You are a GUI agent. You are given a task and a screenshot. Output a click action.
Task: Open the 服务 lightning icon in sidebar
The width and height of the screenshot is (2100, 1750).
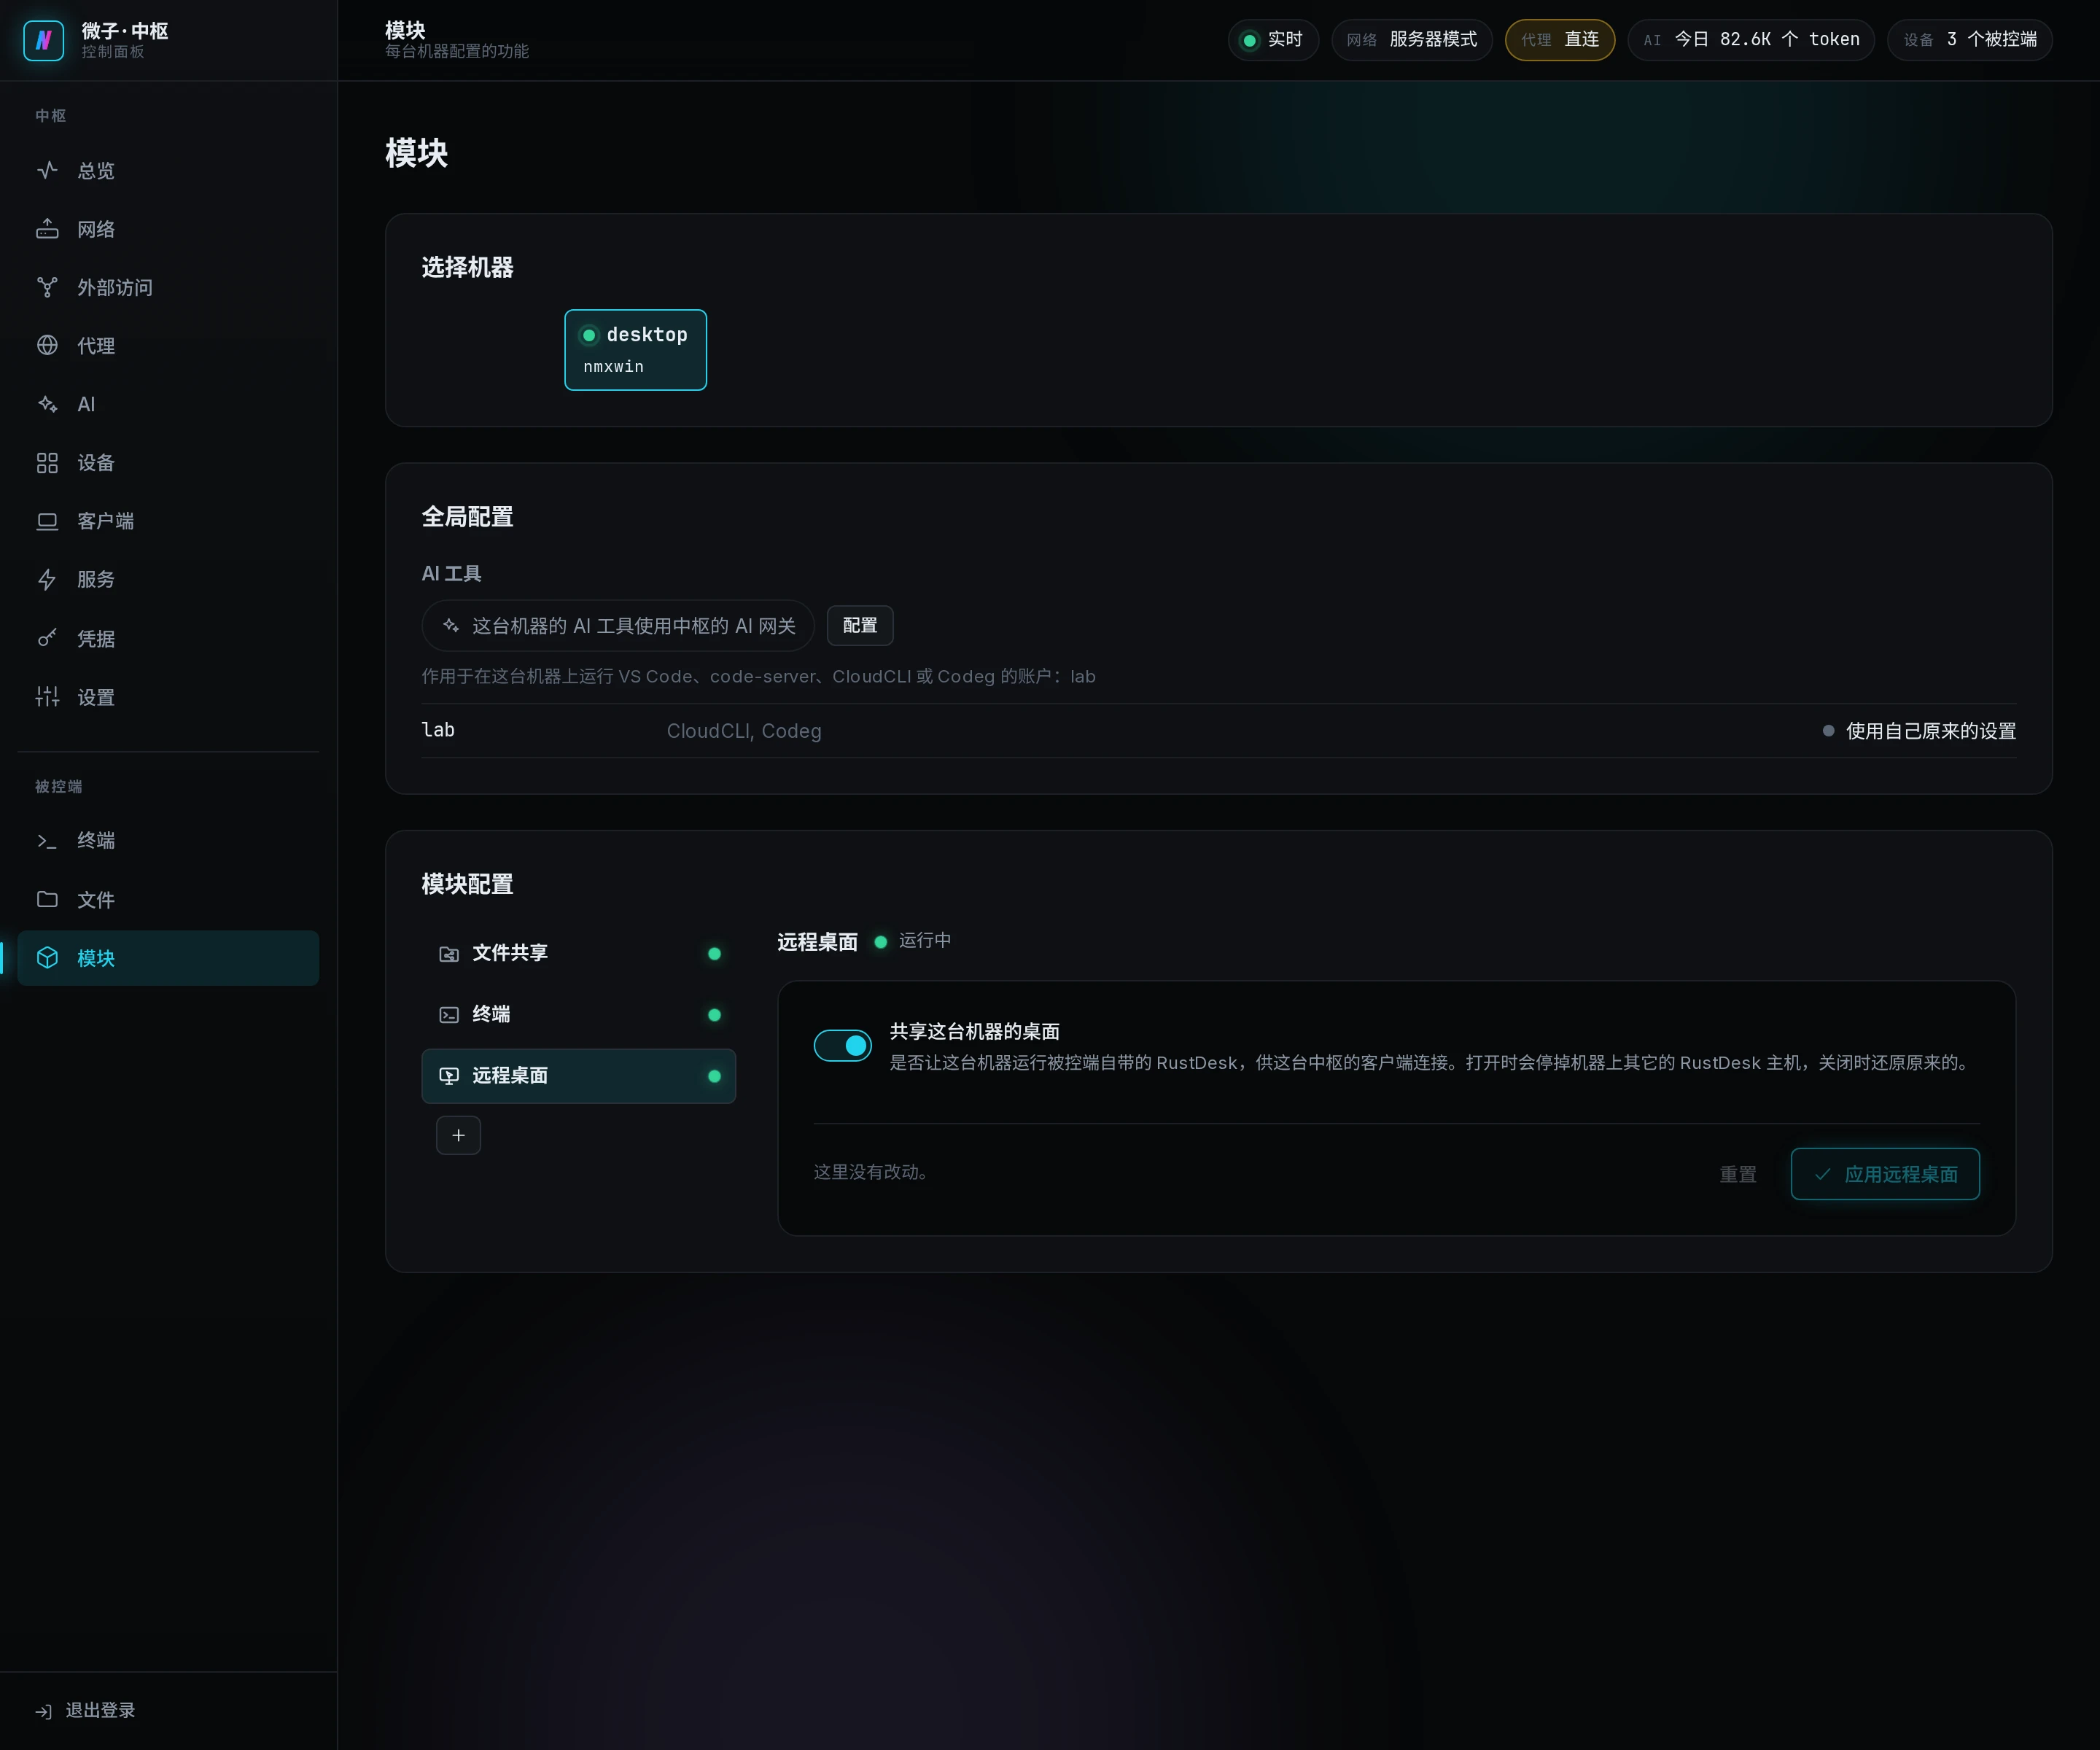pyautogui.click(x=47, y=580)
